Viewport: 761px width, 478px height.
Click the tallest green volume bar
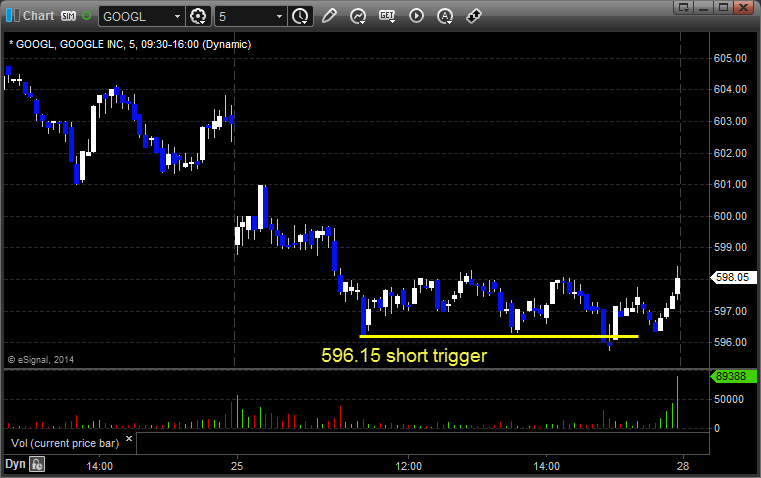(678, 402)
